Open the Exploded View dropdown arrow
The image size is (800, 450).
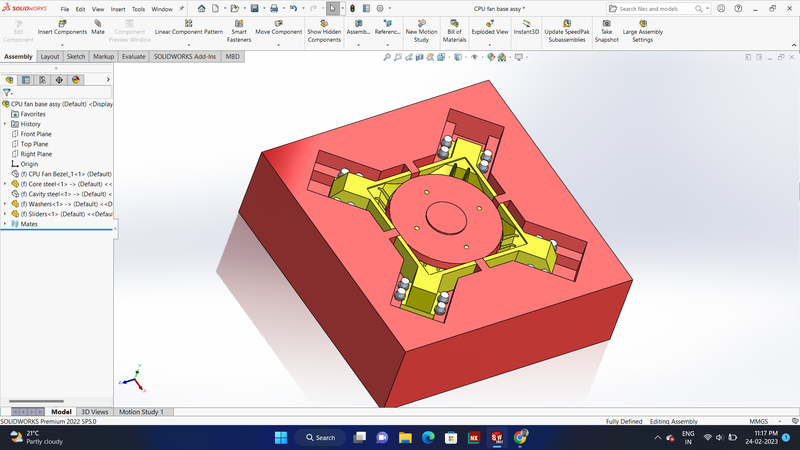(x=490, y=41)
